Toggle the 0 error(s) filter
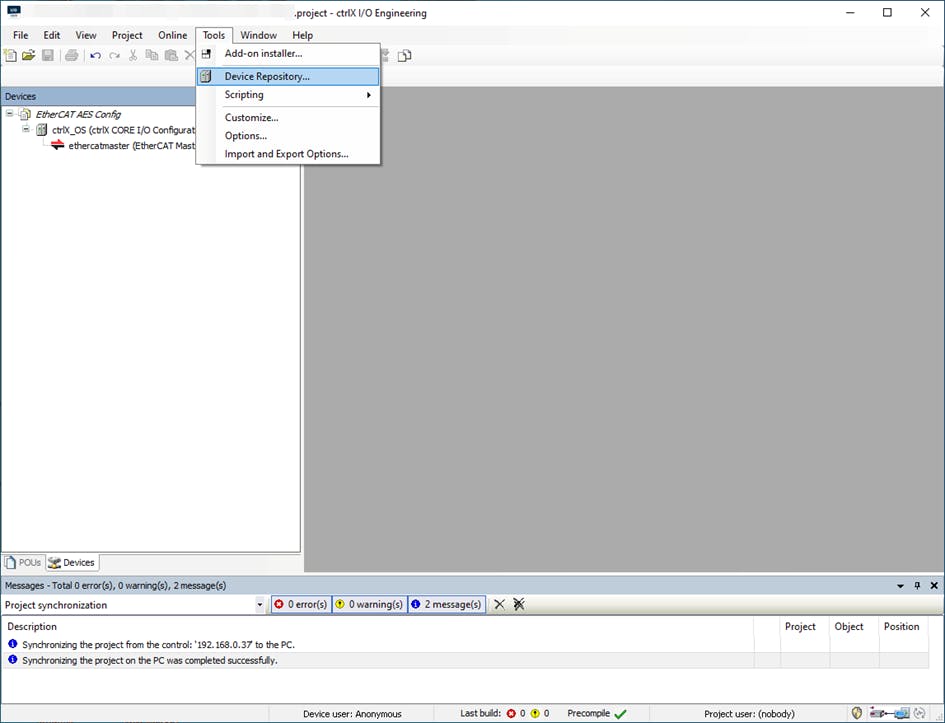The image size is (945, 723). (x=301, y=604)
